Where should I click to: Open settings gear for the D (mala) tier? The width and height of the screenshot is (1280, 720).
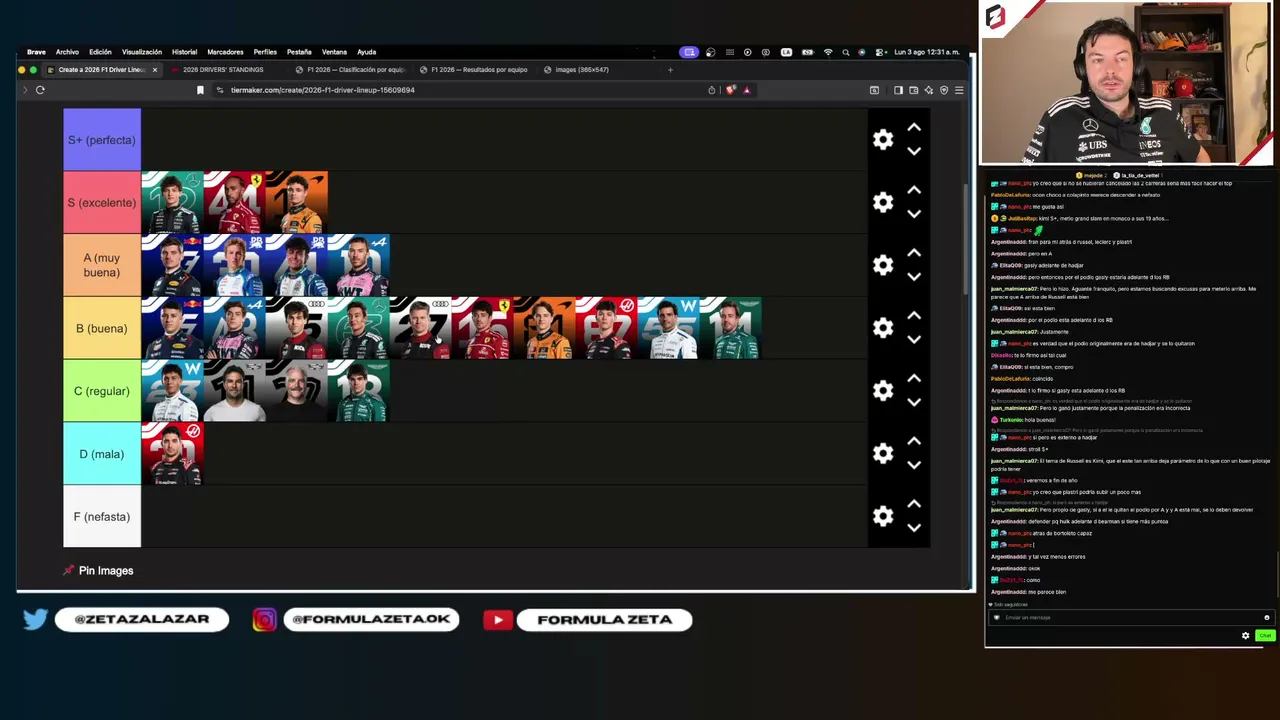point(883,454)
